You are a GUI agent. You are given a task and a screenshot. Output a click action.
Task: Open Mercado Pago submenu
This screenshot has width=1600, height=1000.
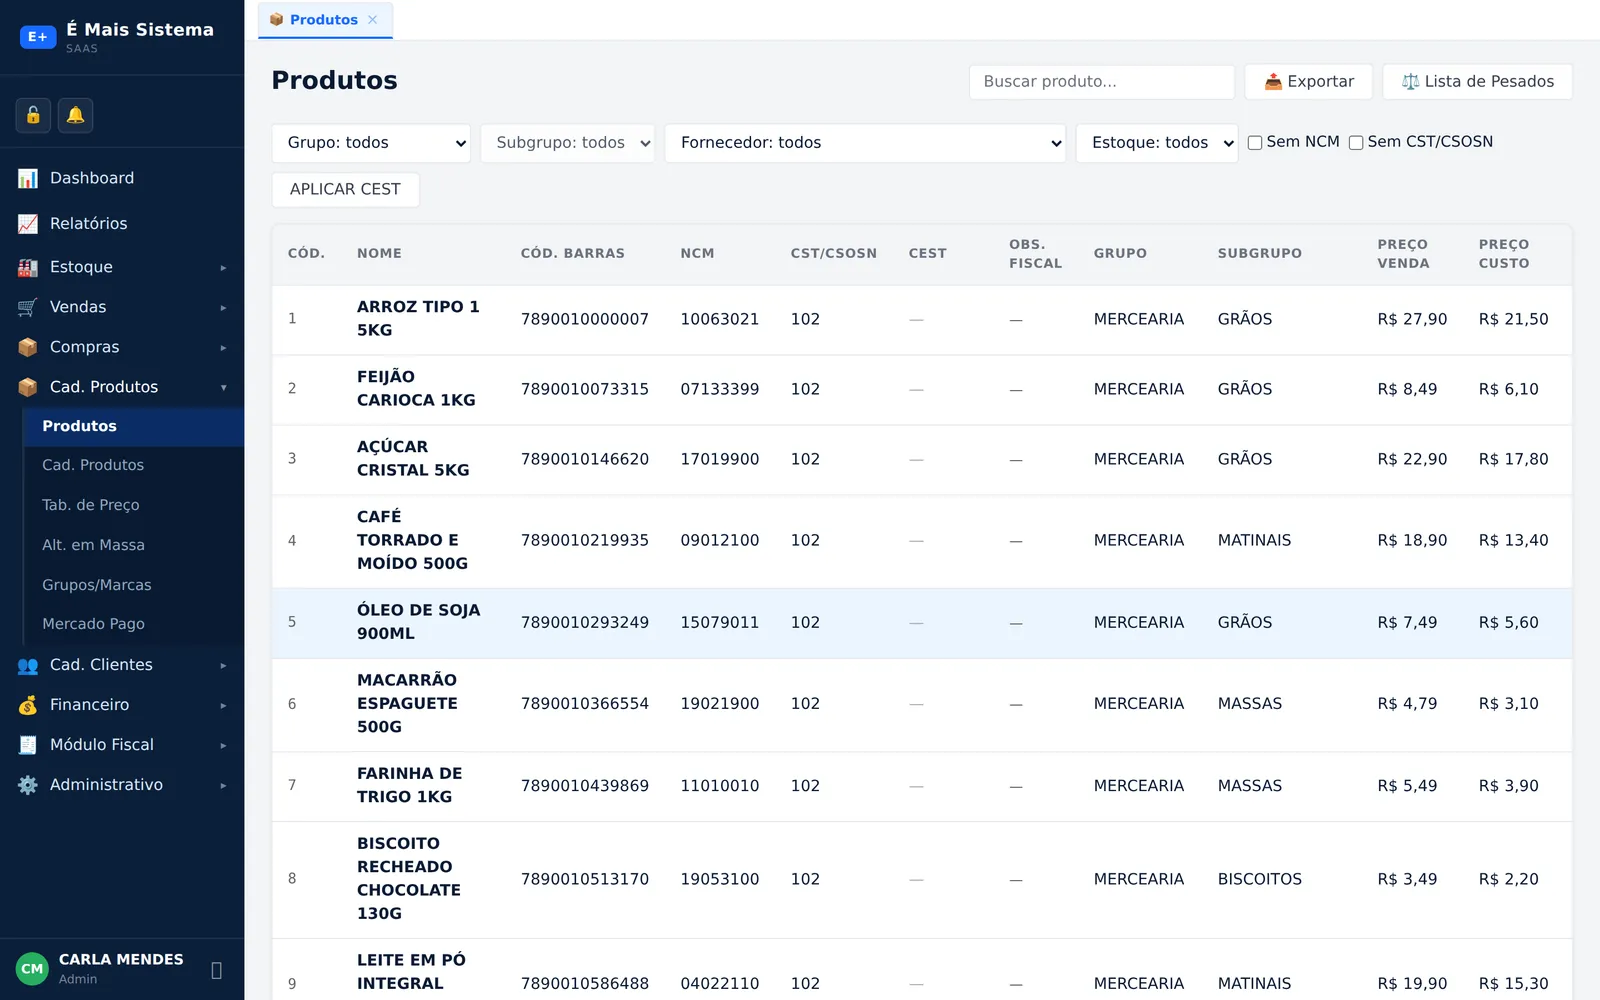tap(133, 624)
